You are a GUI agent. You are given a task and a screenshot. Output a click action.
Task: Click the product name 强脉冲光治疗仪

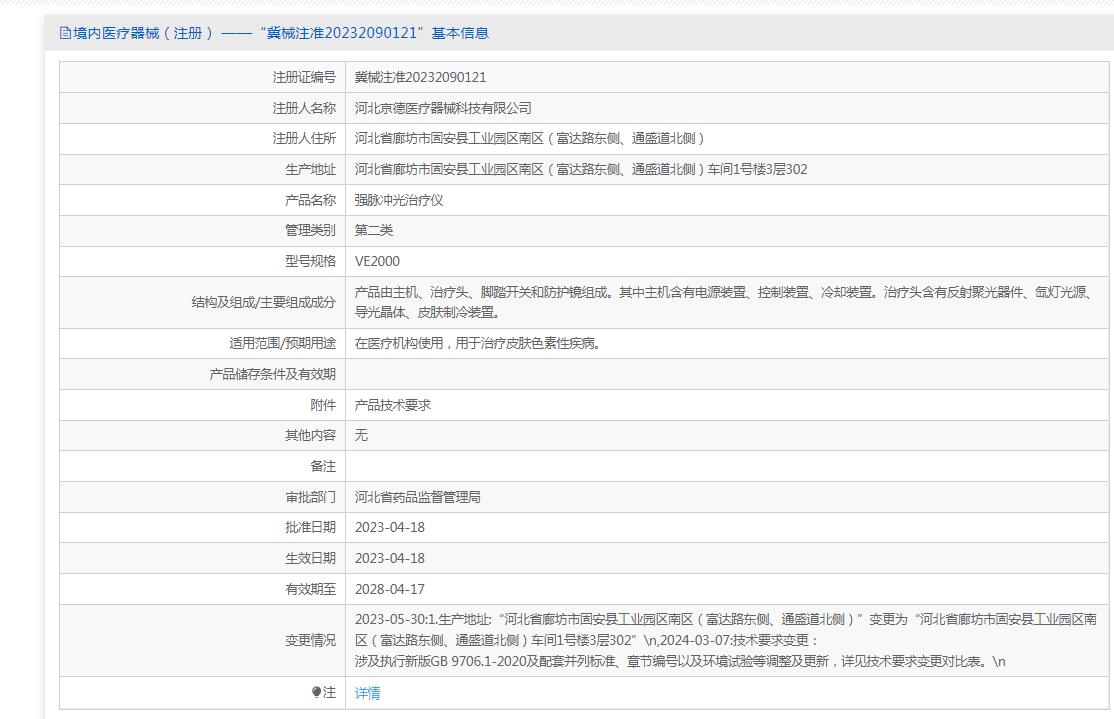point(399,200)
